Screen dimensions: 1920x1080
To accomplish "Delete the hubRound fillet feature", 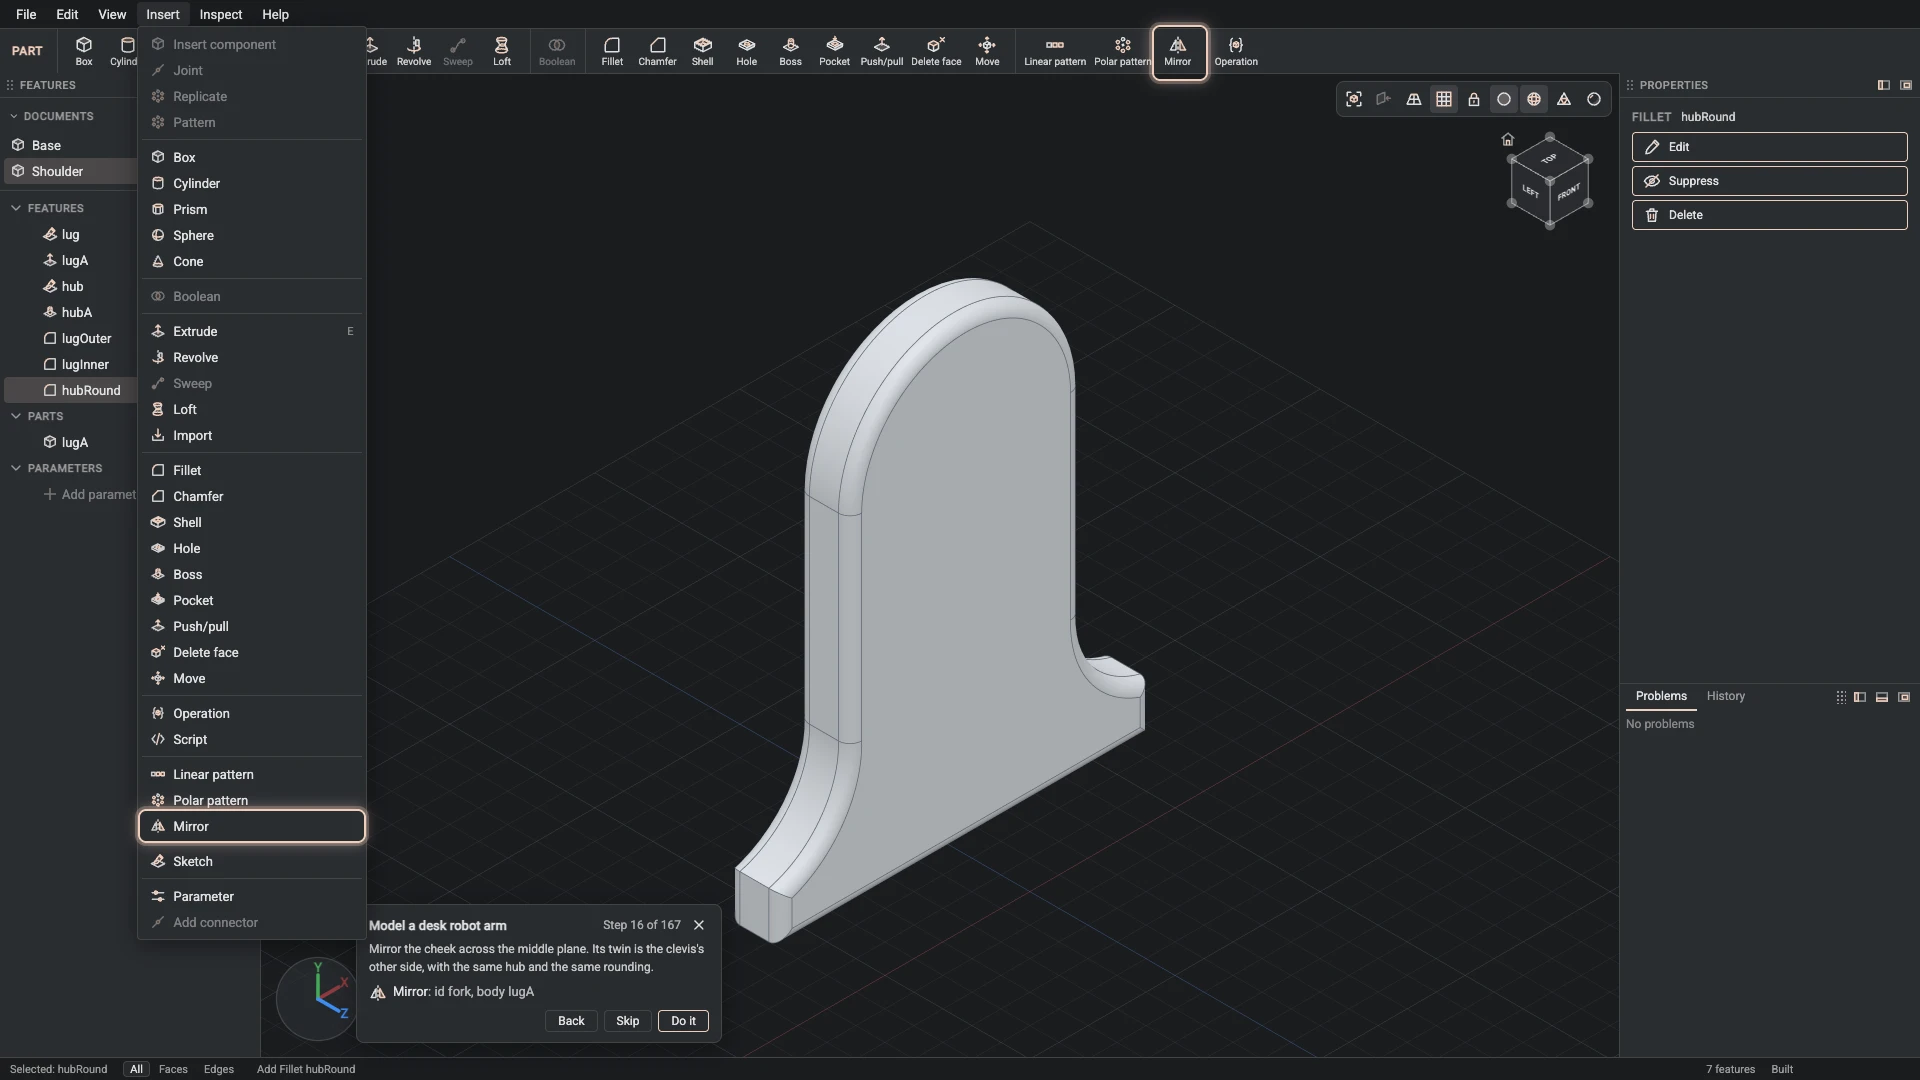I will (x=1769, y=215).
